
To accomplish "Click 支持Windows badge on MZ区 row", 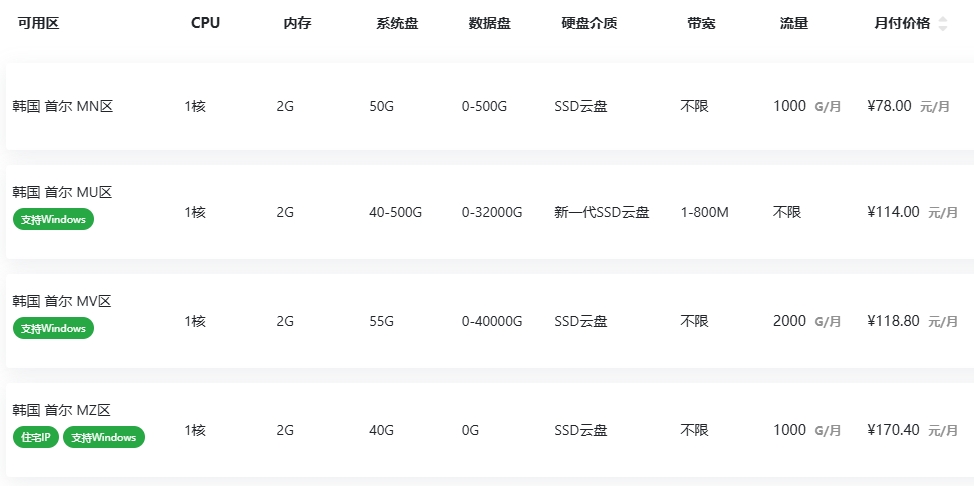I will pyautogui.click(x=104, y=437).
